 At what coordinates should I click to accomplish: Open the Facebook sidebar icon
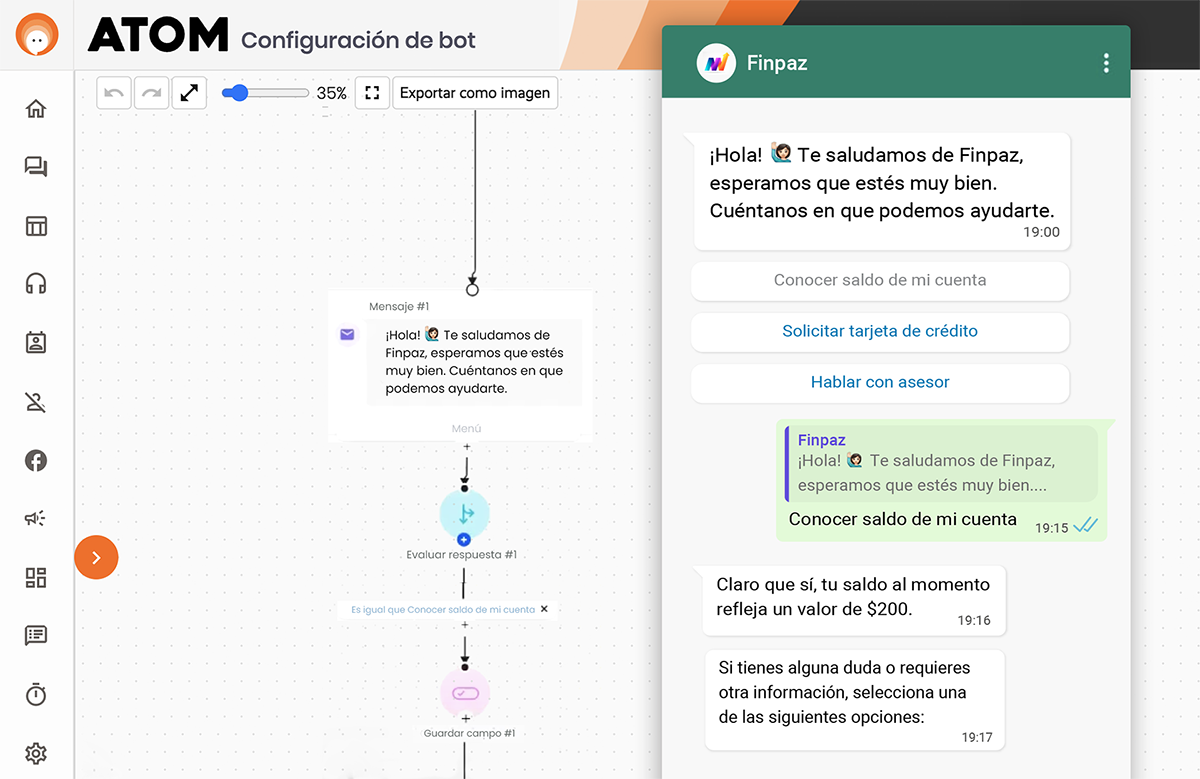pyautogui.click(x=36, y=461)
